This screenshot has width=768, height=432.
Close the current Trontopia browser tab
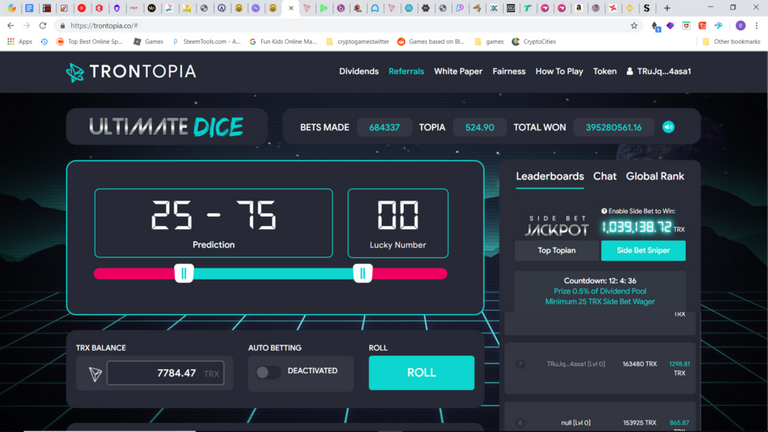(291, 8)
